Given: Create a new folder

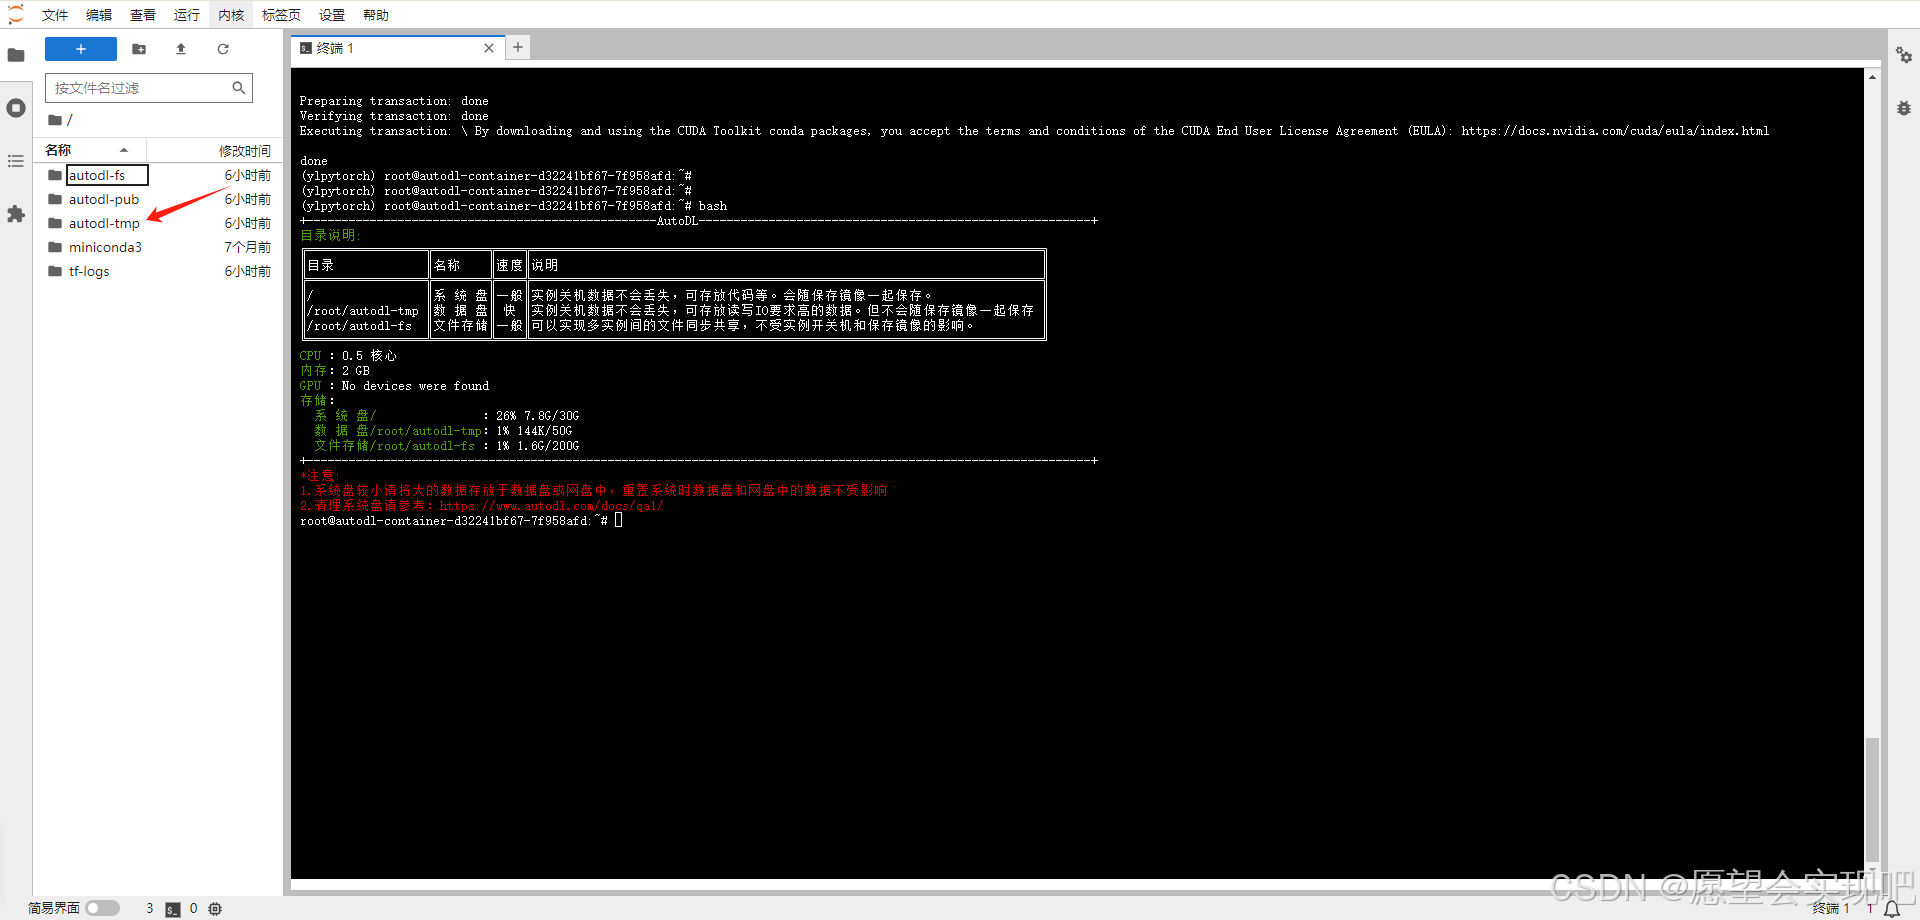Looking at the screenshot, I should pyautogui.click(x=139, y=49).
